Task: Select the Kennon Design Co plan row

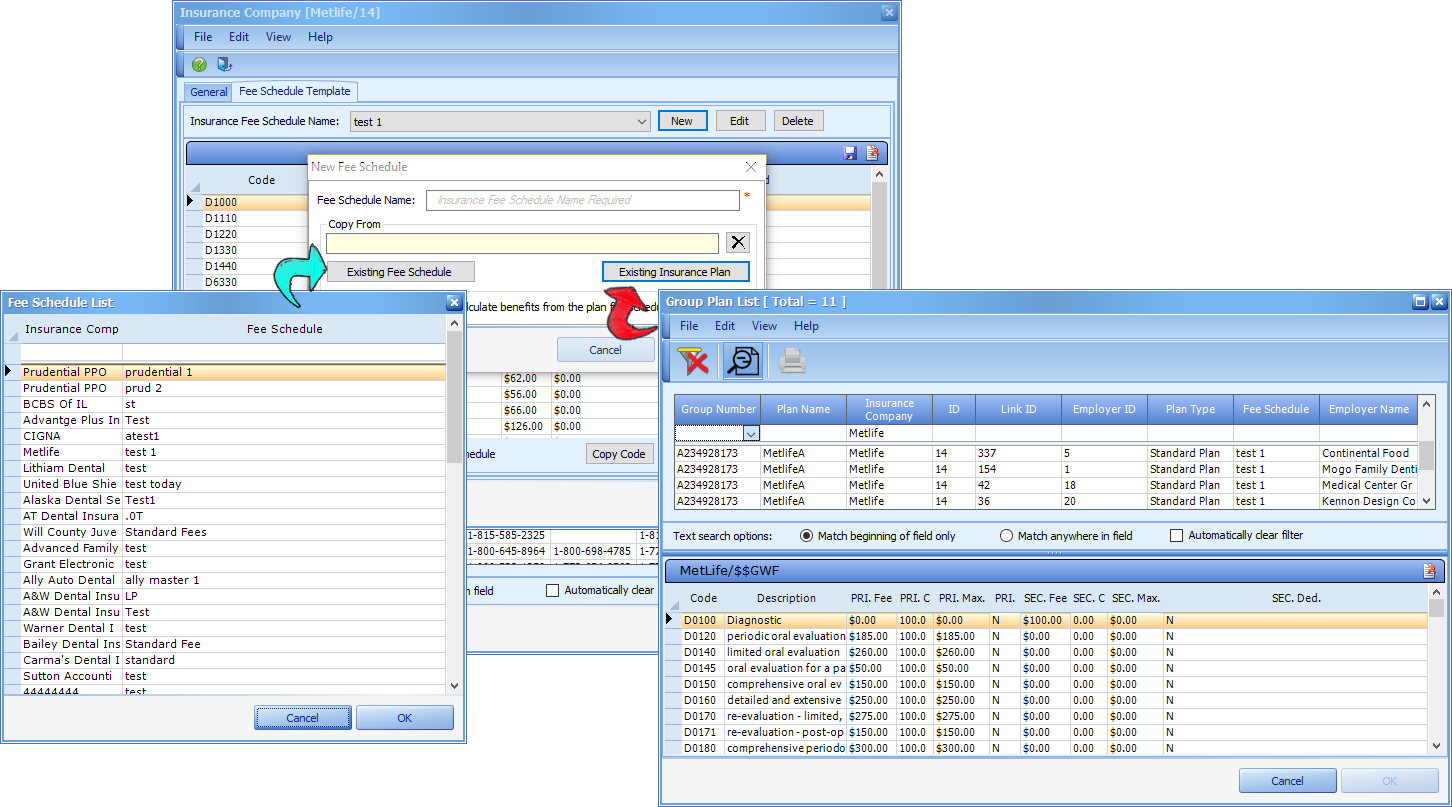Action: coord(1047,501)
